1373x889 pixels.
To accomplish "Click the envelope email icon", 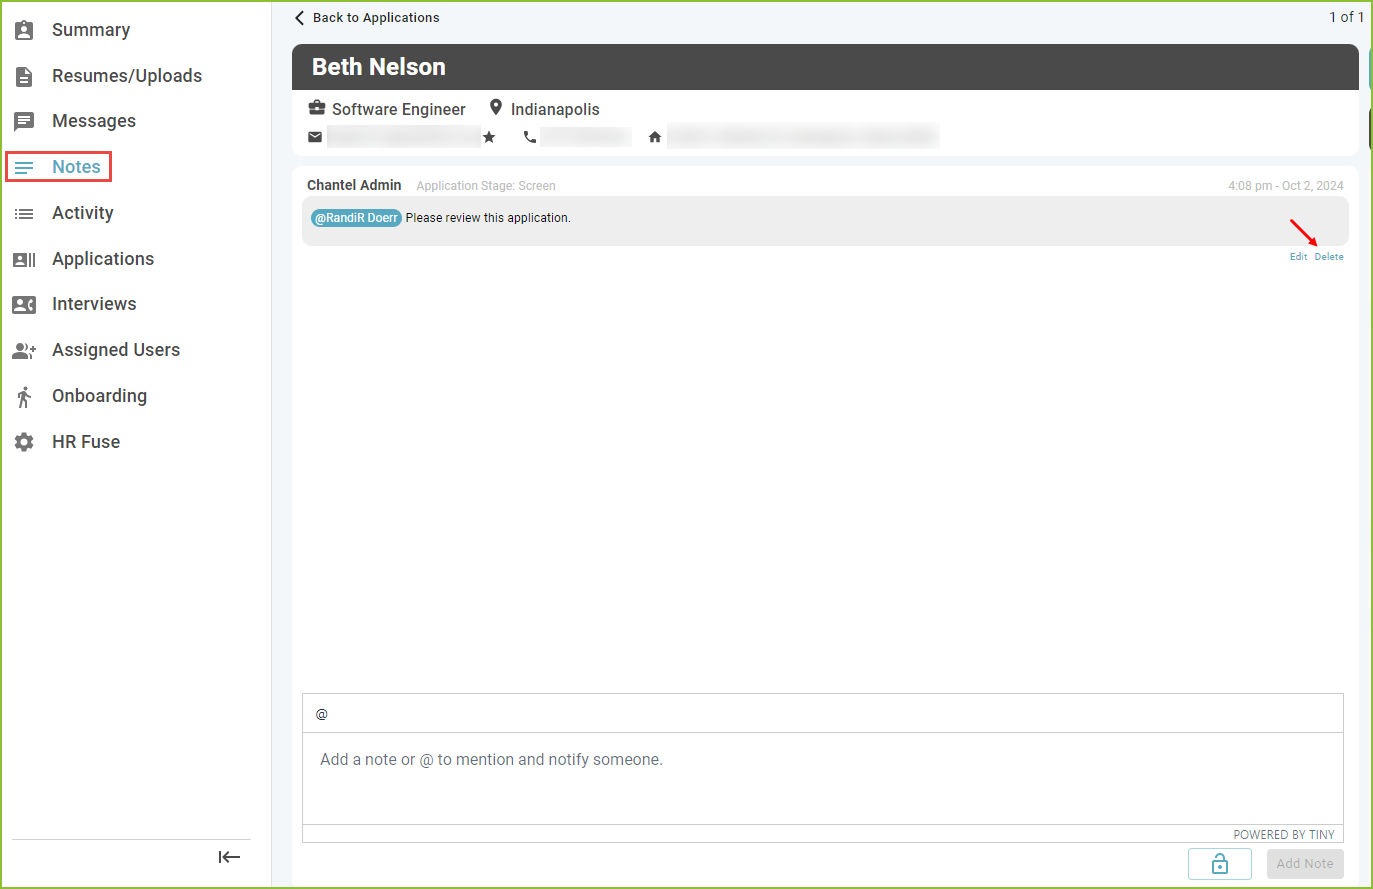I will pyautogui.click(x=315, y=137).
